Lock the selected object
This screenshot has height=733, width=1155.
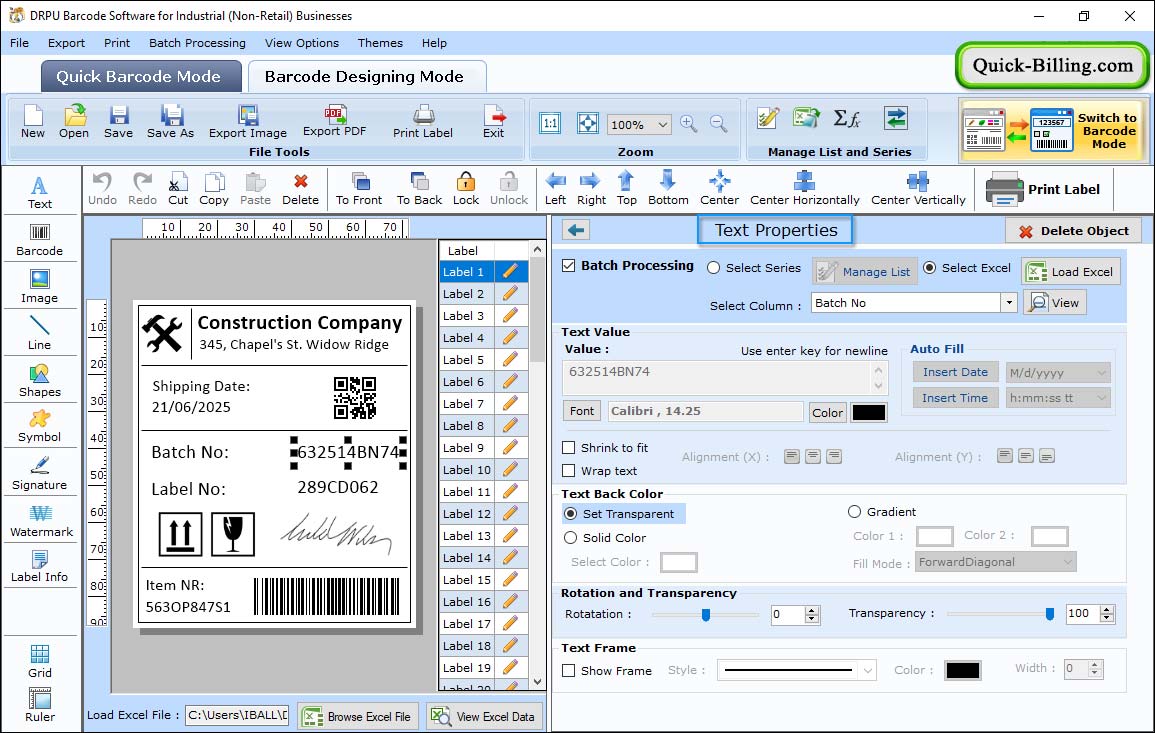tap(466, 189)
